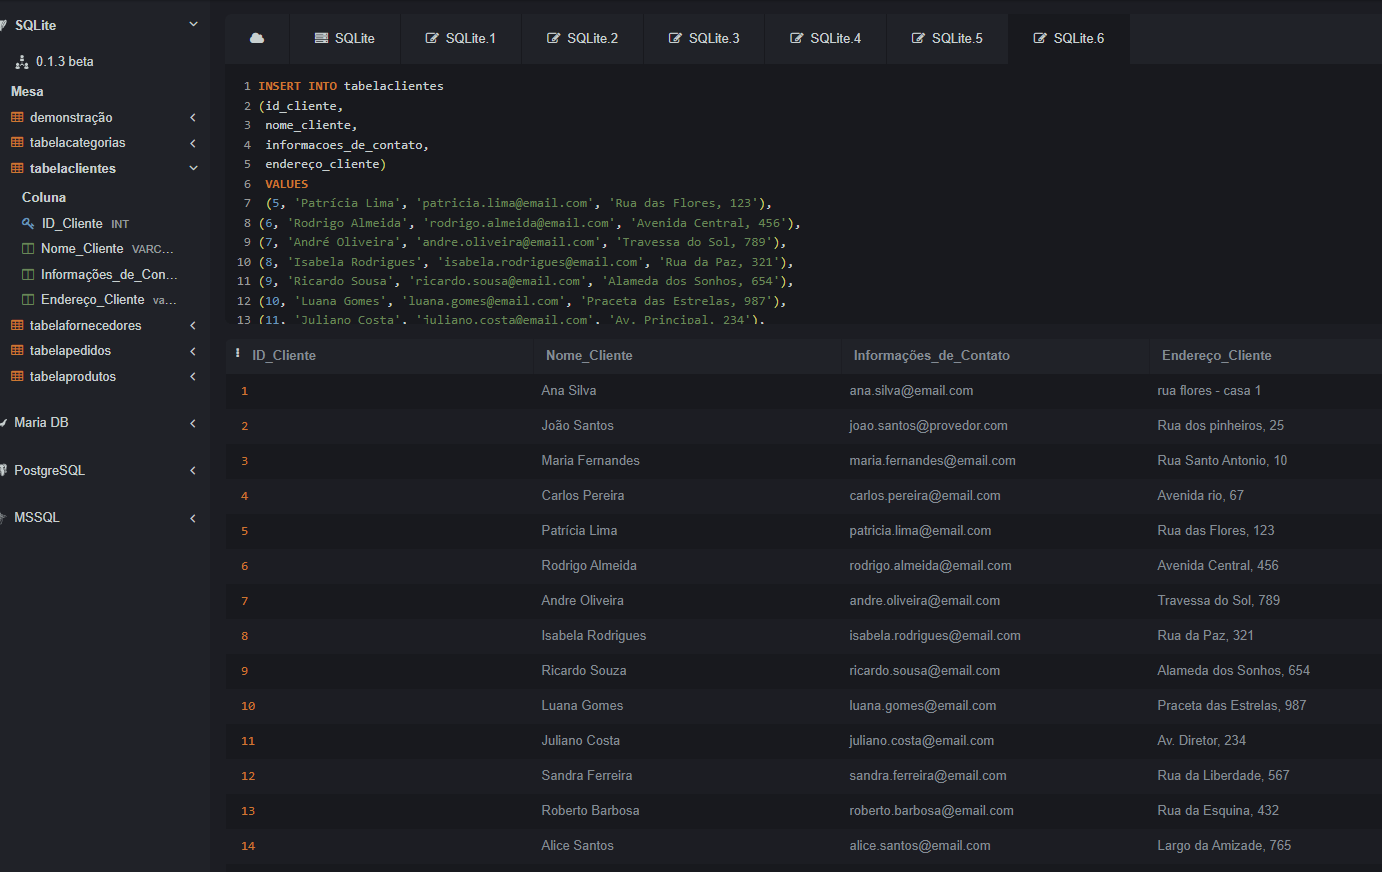1382x872 pixels.
Task: Select the cell 'Av. Diretor, 234'
Action: pyautogui.click(x=1201, y=740)
